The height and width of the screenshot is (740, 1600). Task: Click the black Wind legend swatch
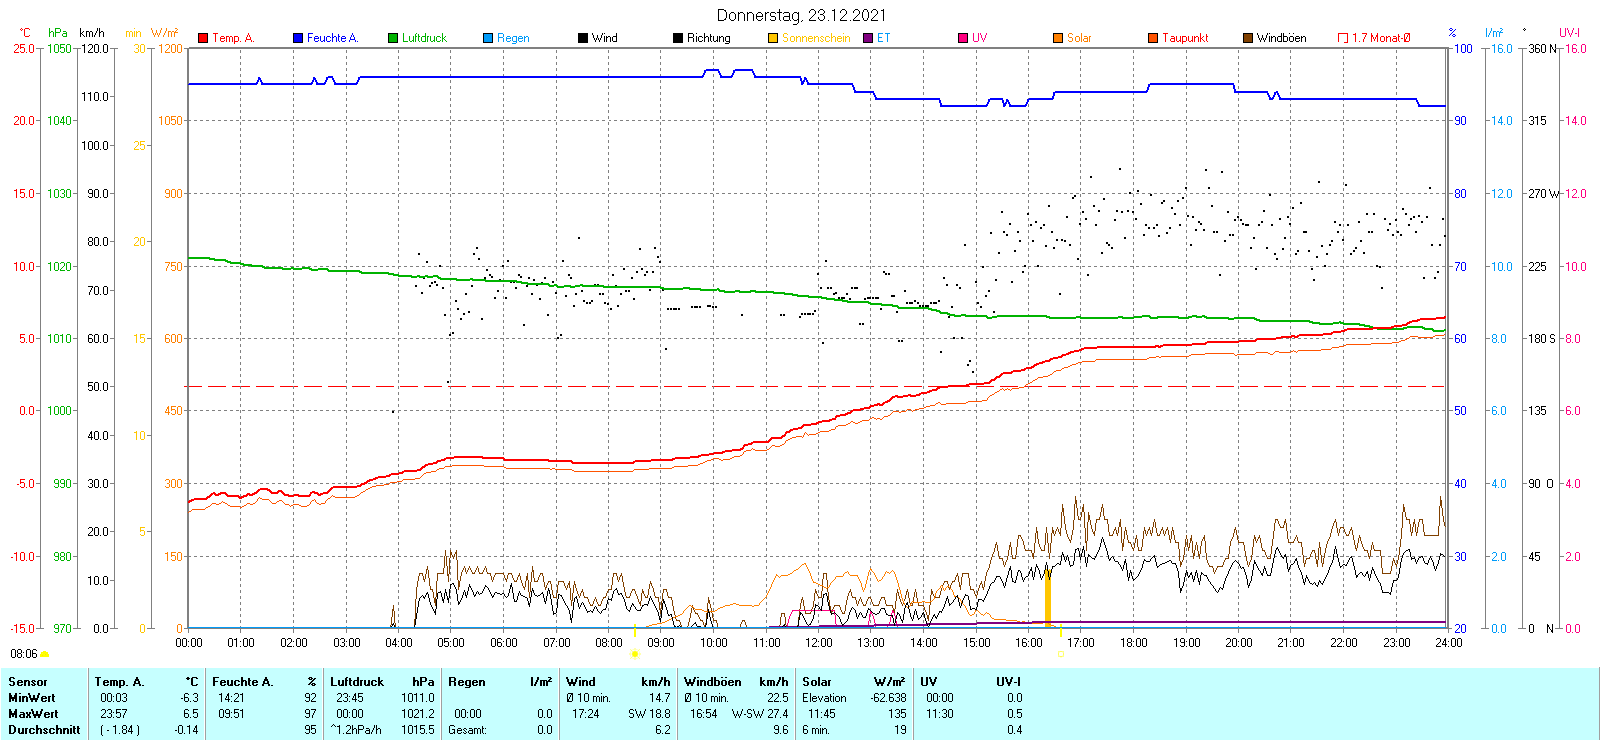coord(583,38)
